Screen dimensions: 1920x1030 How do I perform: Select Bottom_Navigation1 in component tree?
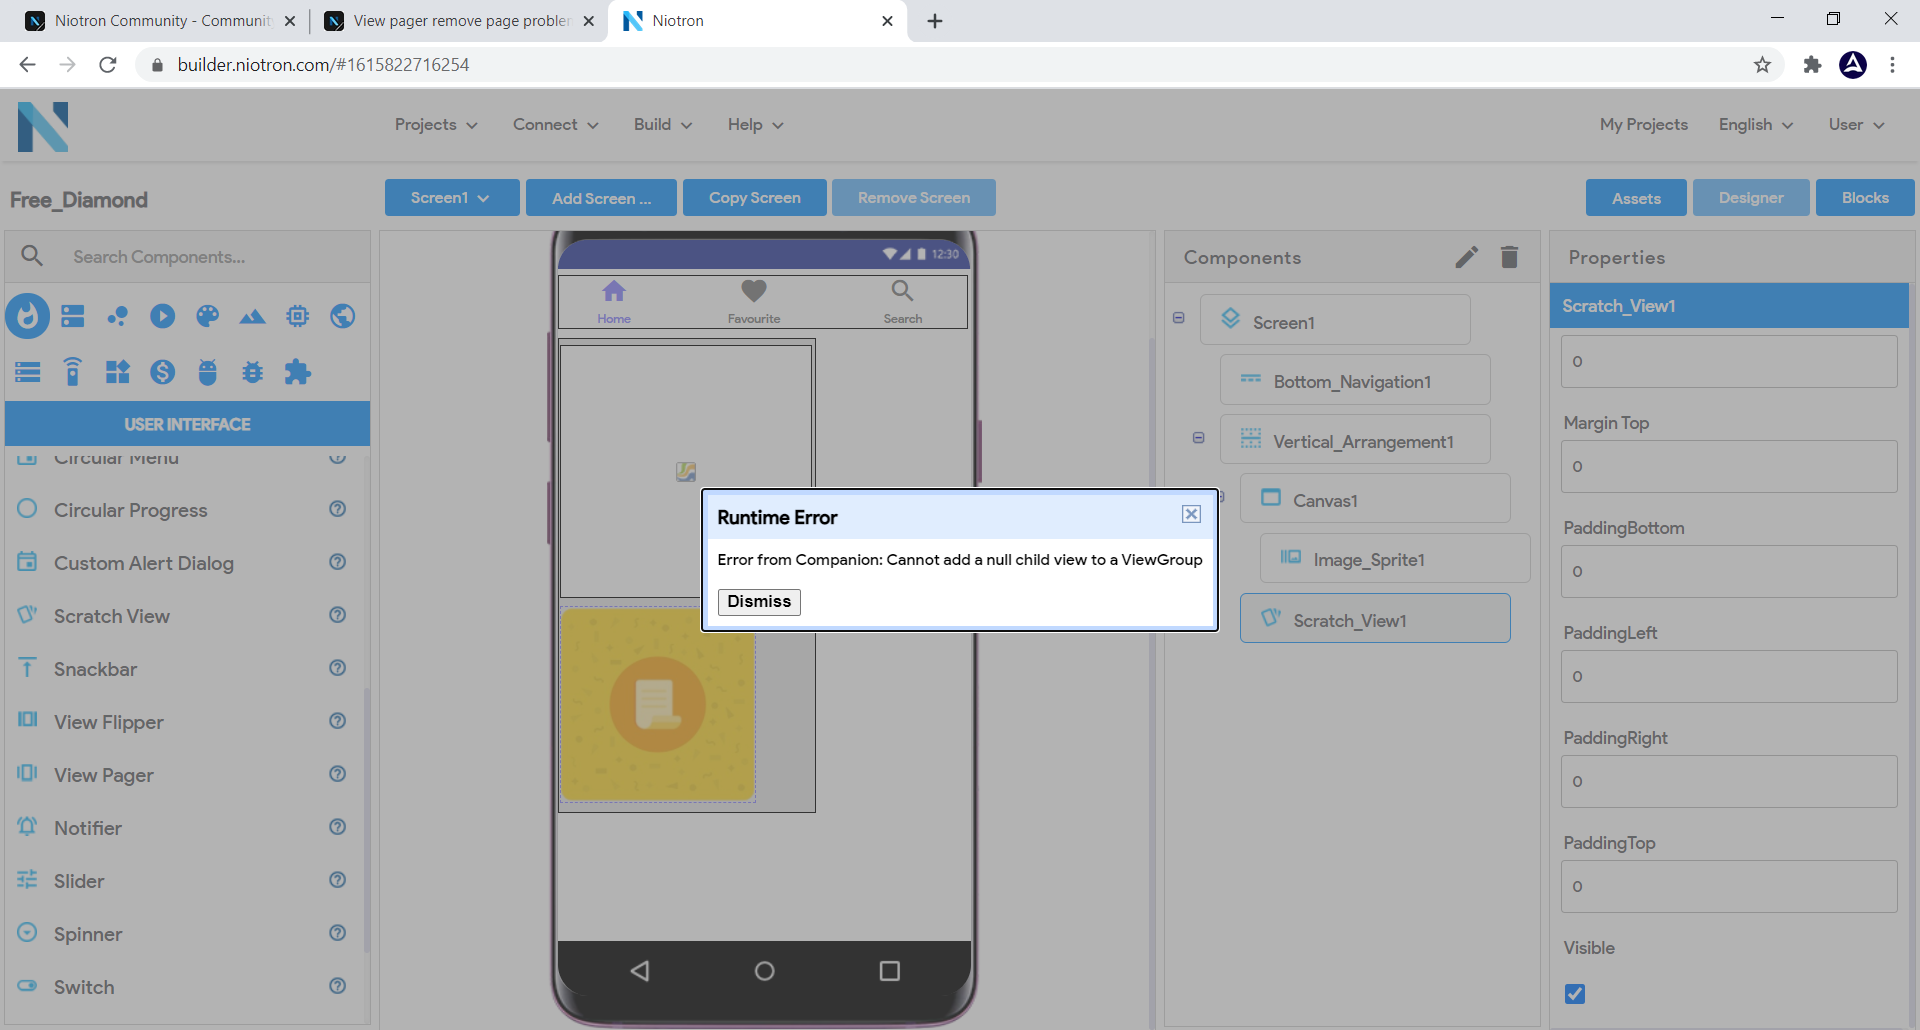1355,380
